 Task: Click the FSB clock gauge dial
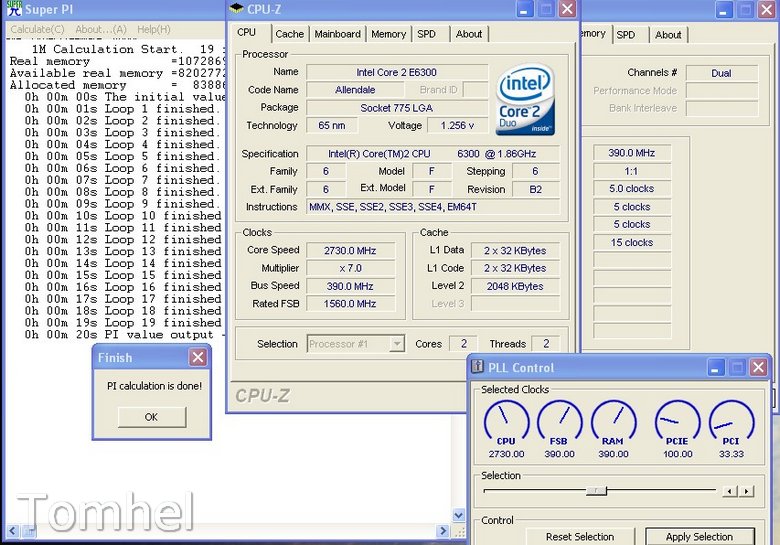click(560, 421)
